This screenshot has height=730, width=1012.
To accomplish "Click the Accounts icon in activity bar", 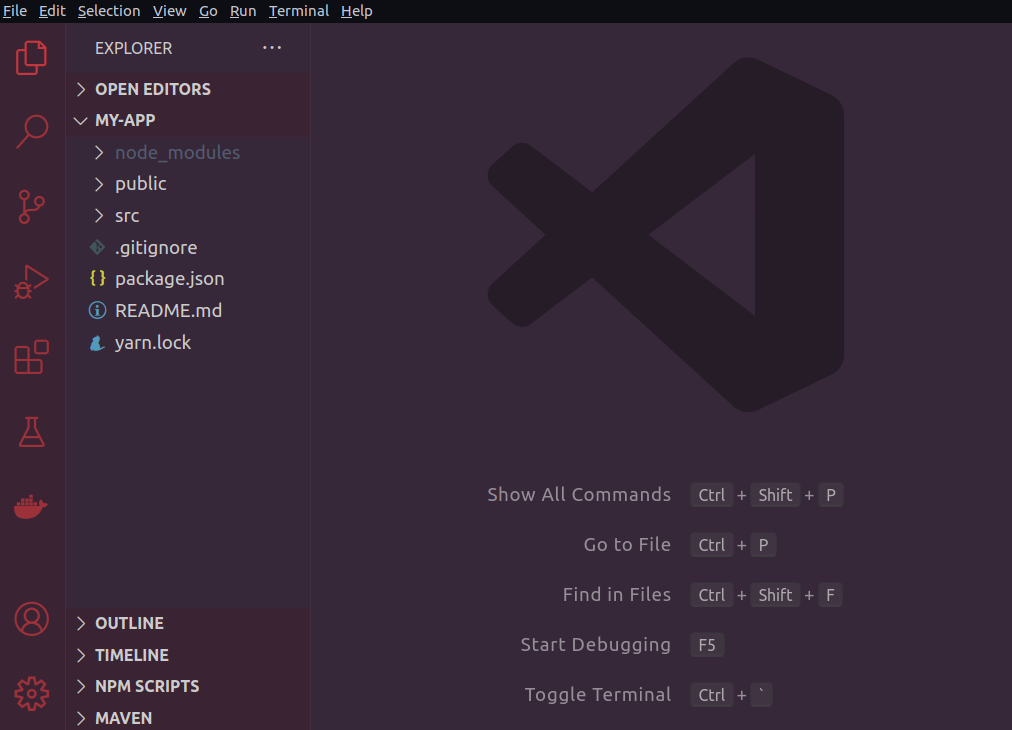I will pyautogui.click(x=32, y=619).
